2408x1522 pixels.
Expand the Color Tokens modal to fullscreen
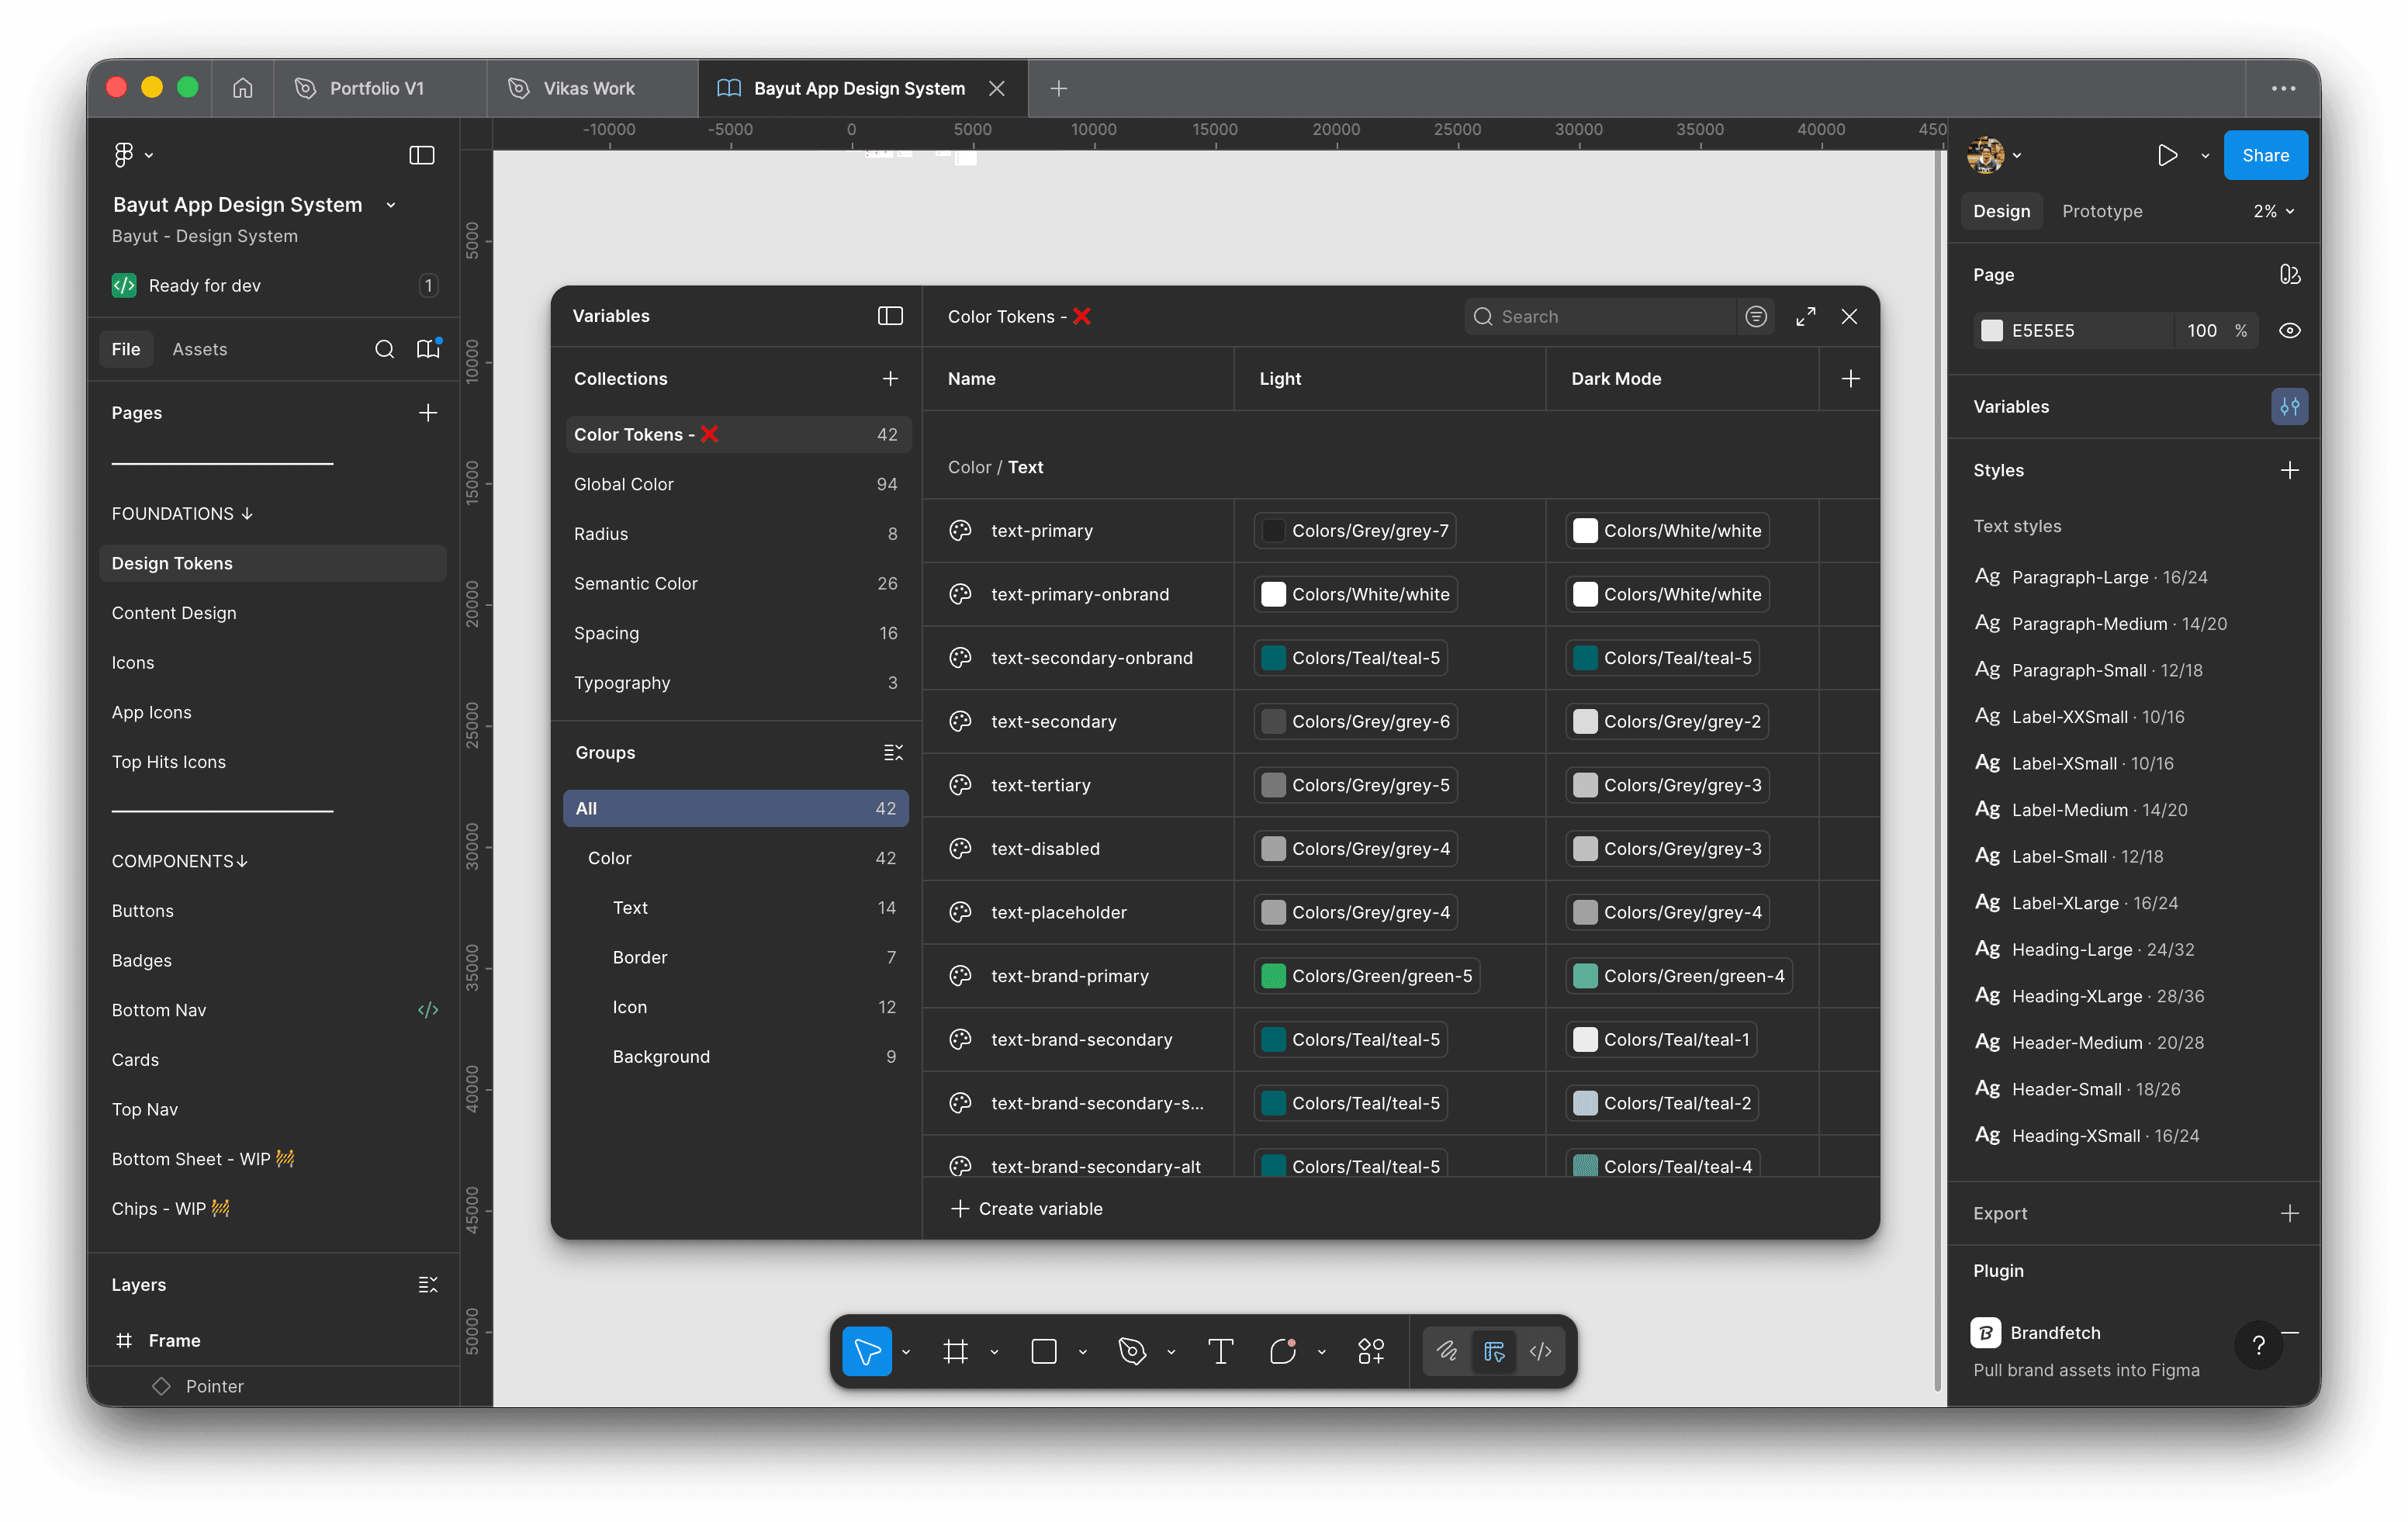pyautogui.click(x=1806, y=316)
